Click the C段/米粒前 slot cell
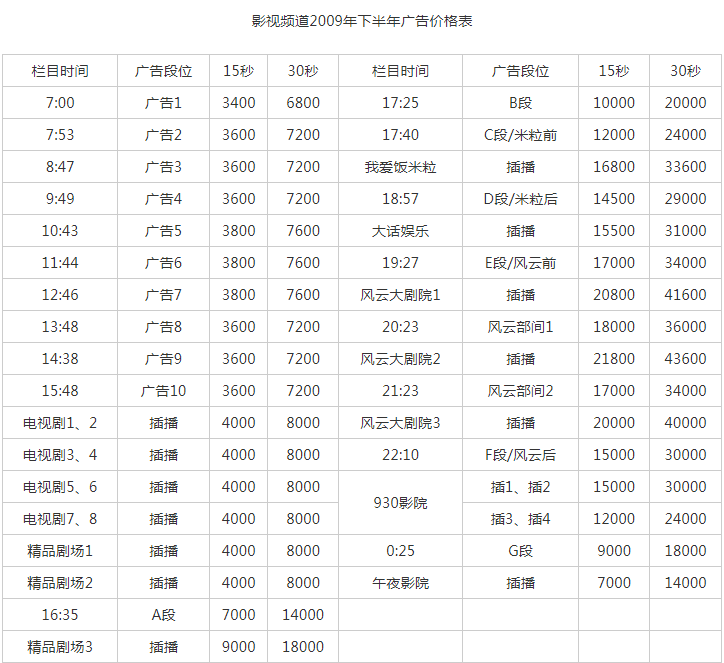Image resolution: width=724 pixels, height=663 pixels. pyautogui.click(x=520, y=134)
